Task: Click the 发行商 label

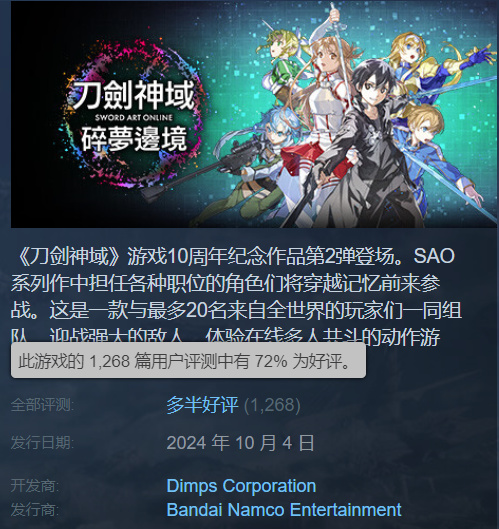Action: (x=35, y=509)
